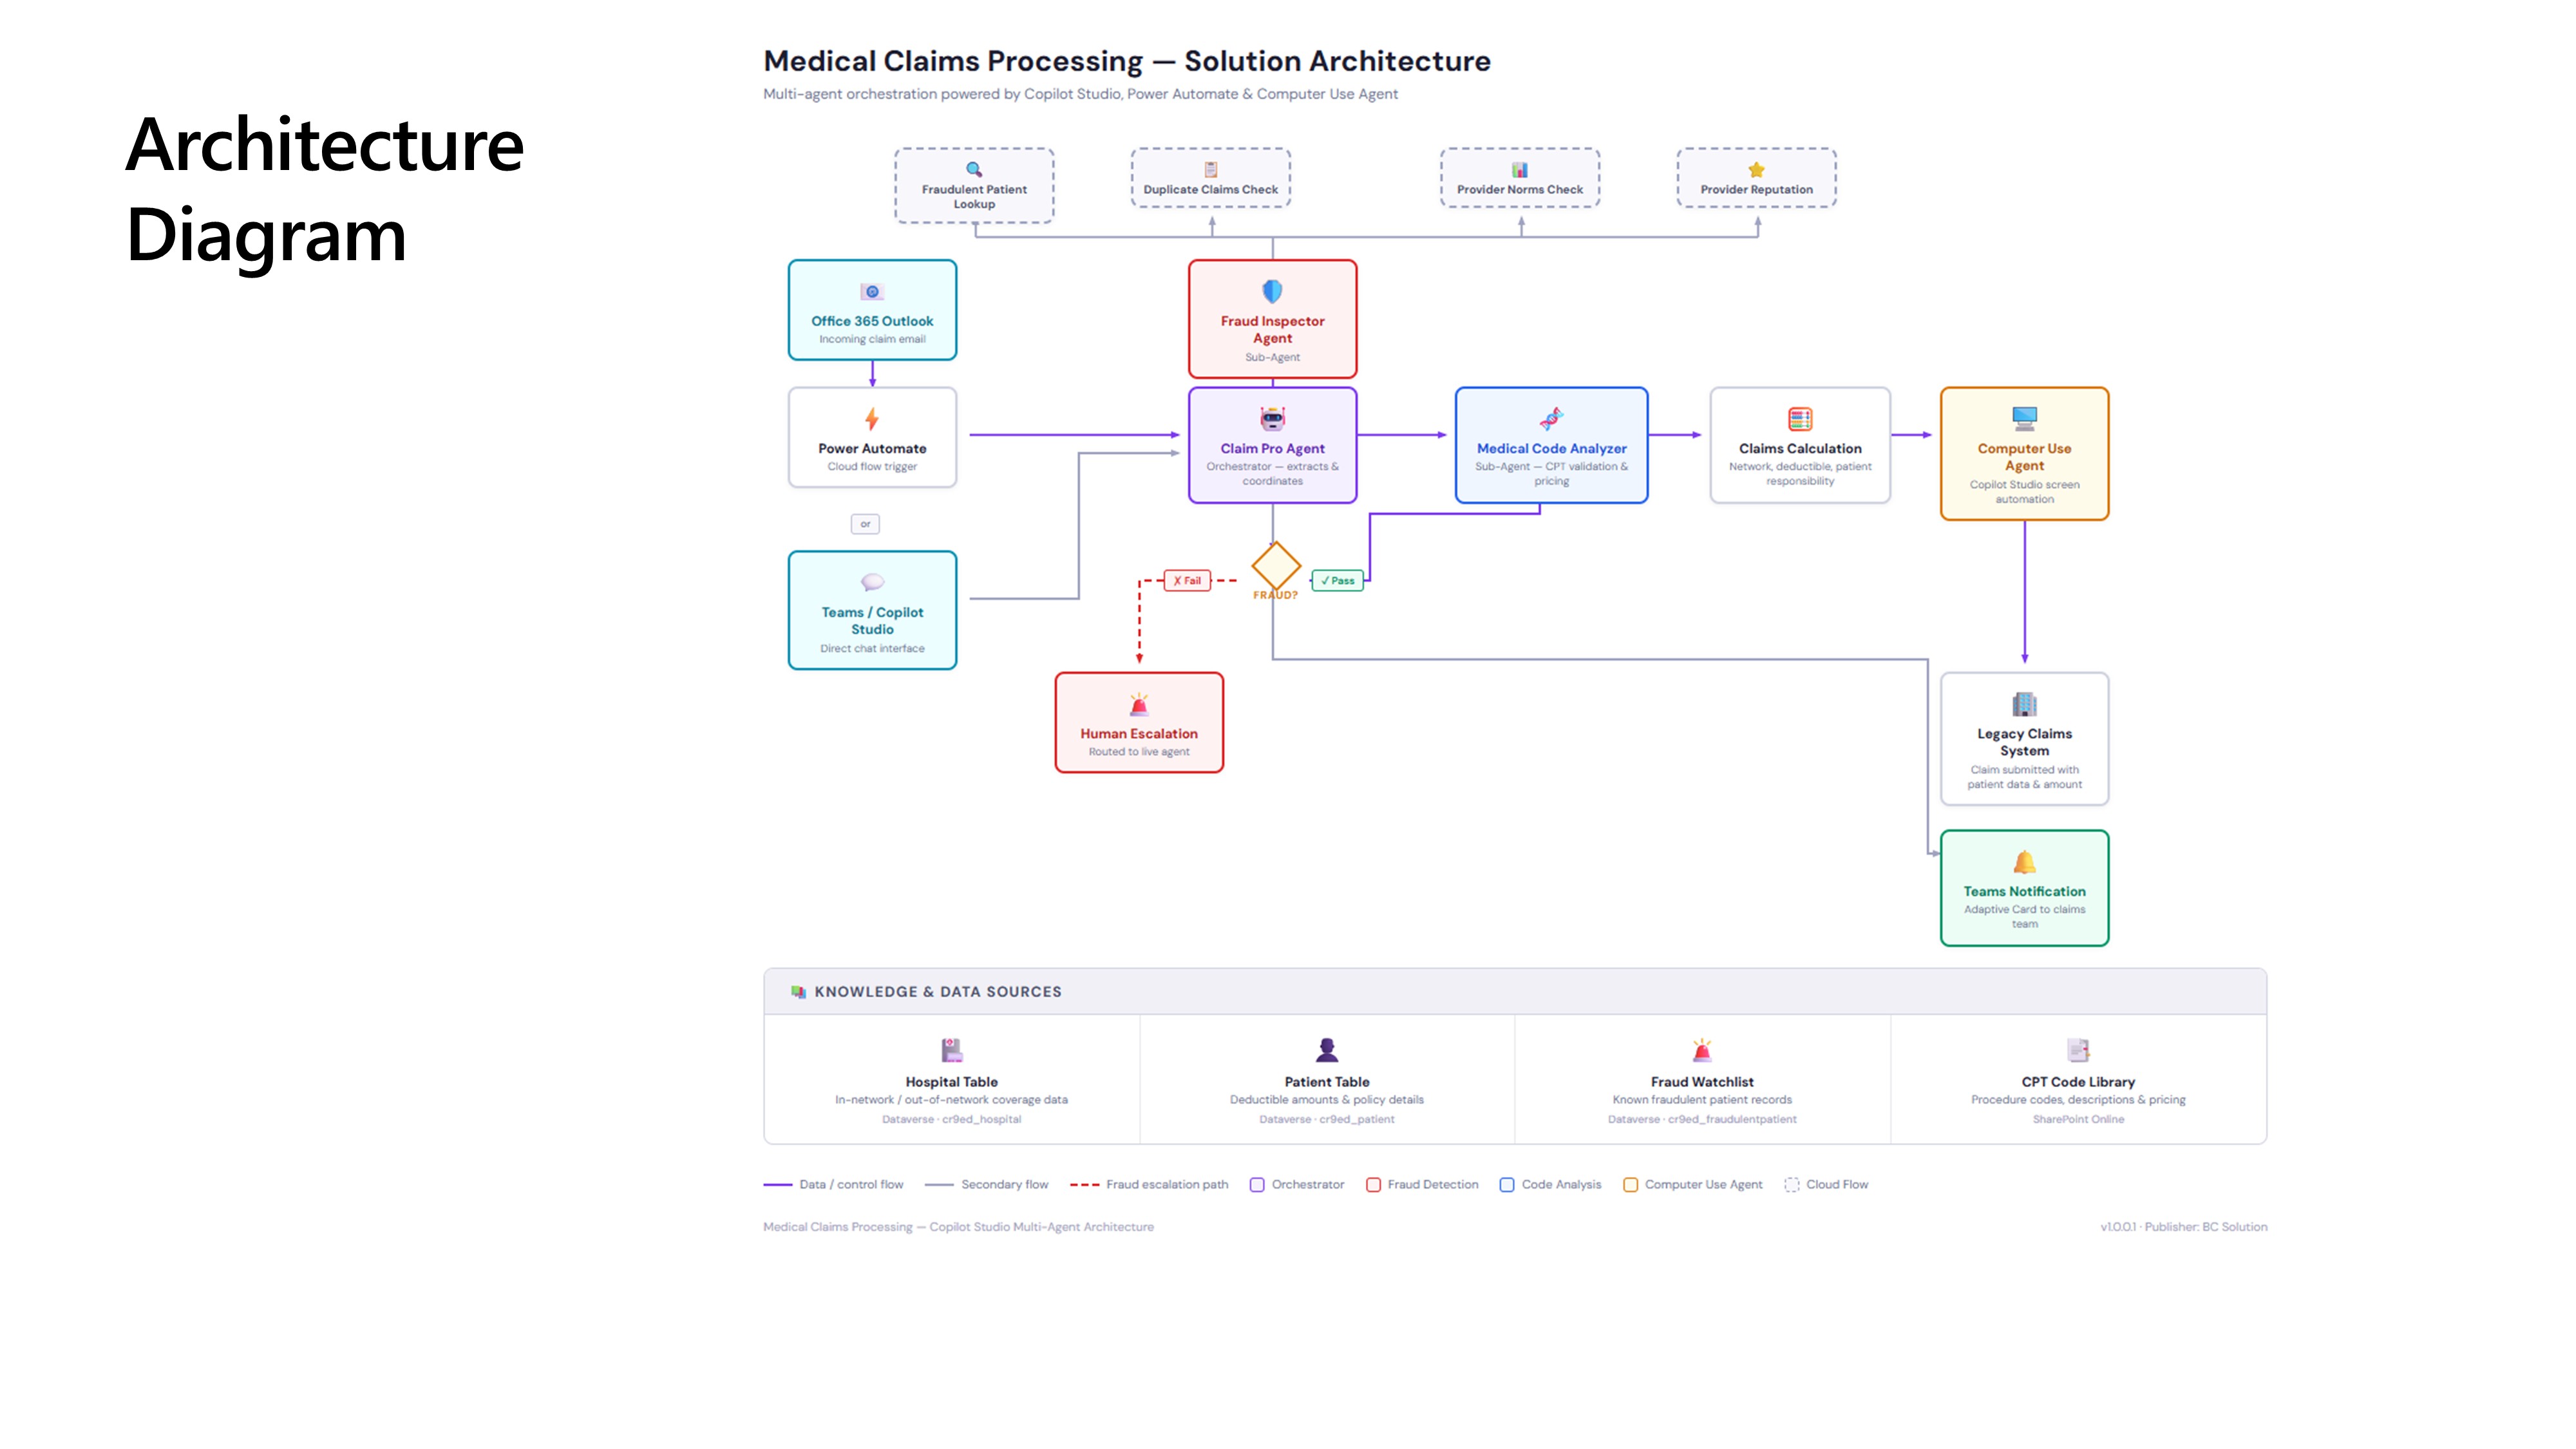Image resolution: width=2576 pixels, height=1449 pixels.
Task: Click the small 'or' connector label
Action: (865, 524)
